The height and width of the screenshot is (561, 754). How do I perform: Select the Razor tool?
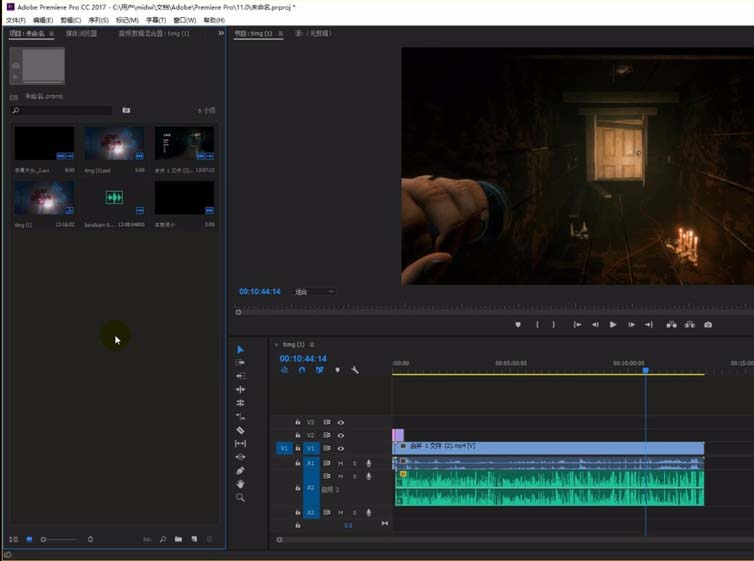[x=240, y=430]
